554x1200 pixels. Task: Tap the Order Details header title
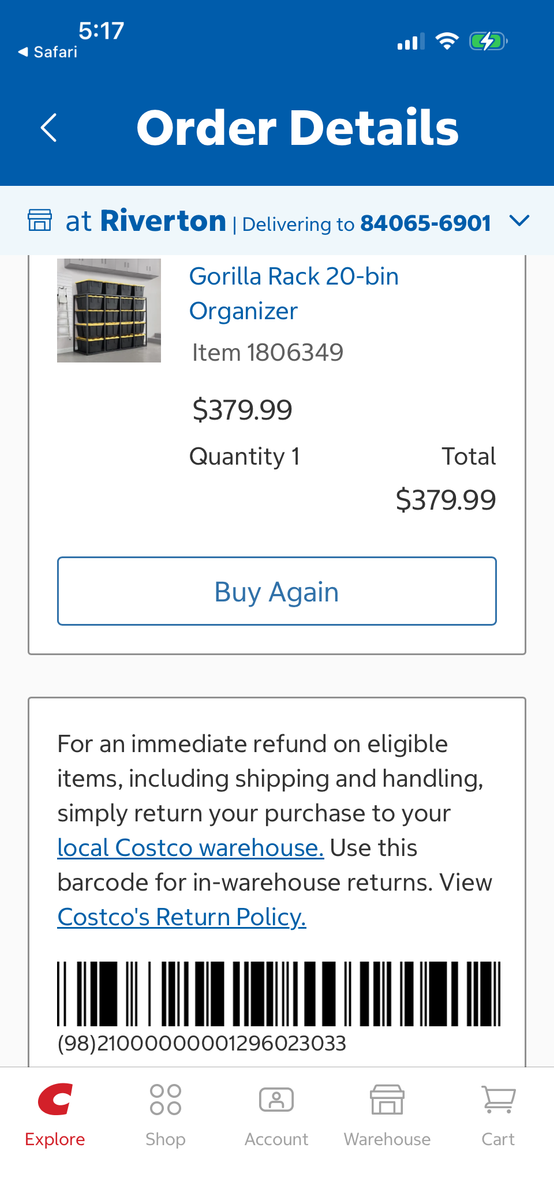(298, 128)
